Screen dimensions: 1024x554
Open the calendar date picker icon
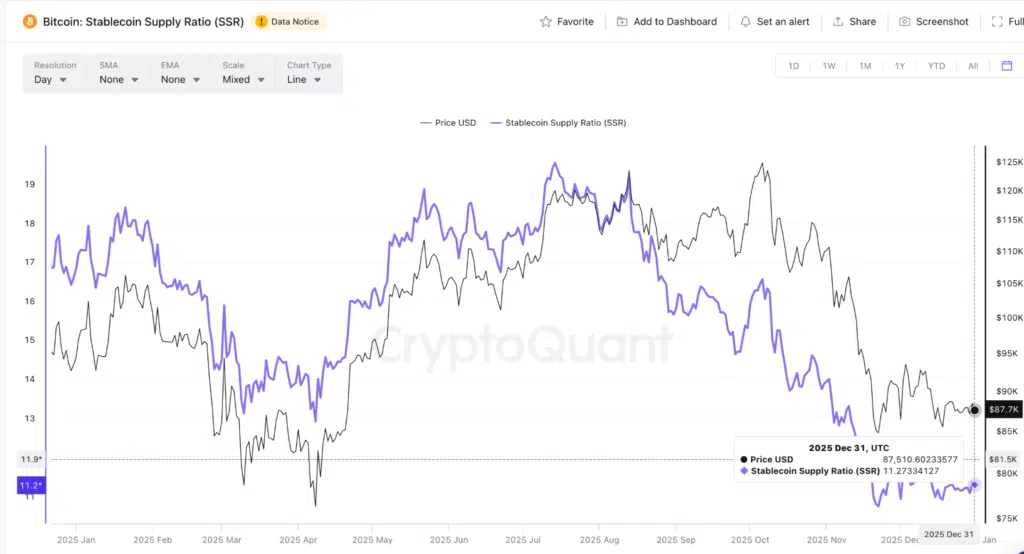(x=1007, y=66)
